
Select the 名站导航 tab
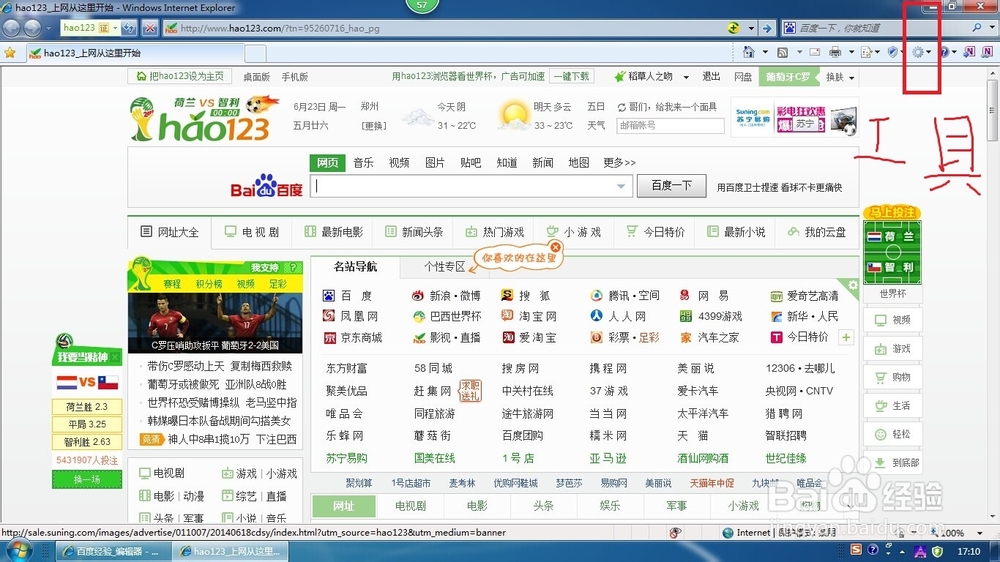point(355,267)
